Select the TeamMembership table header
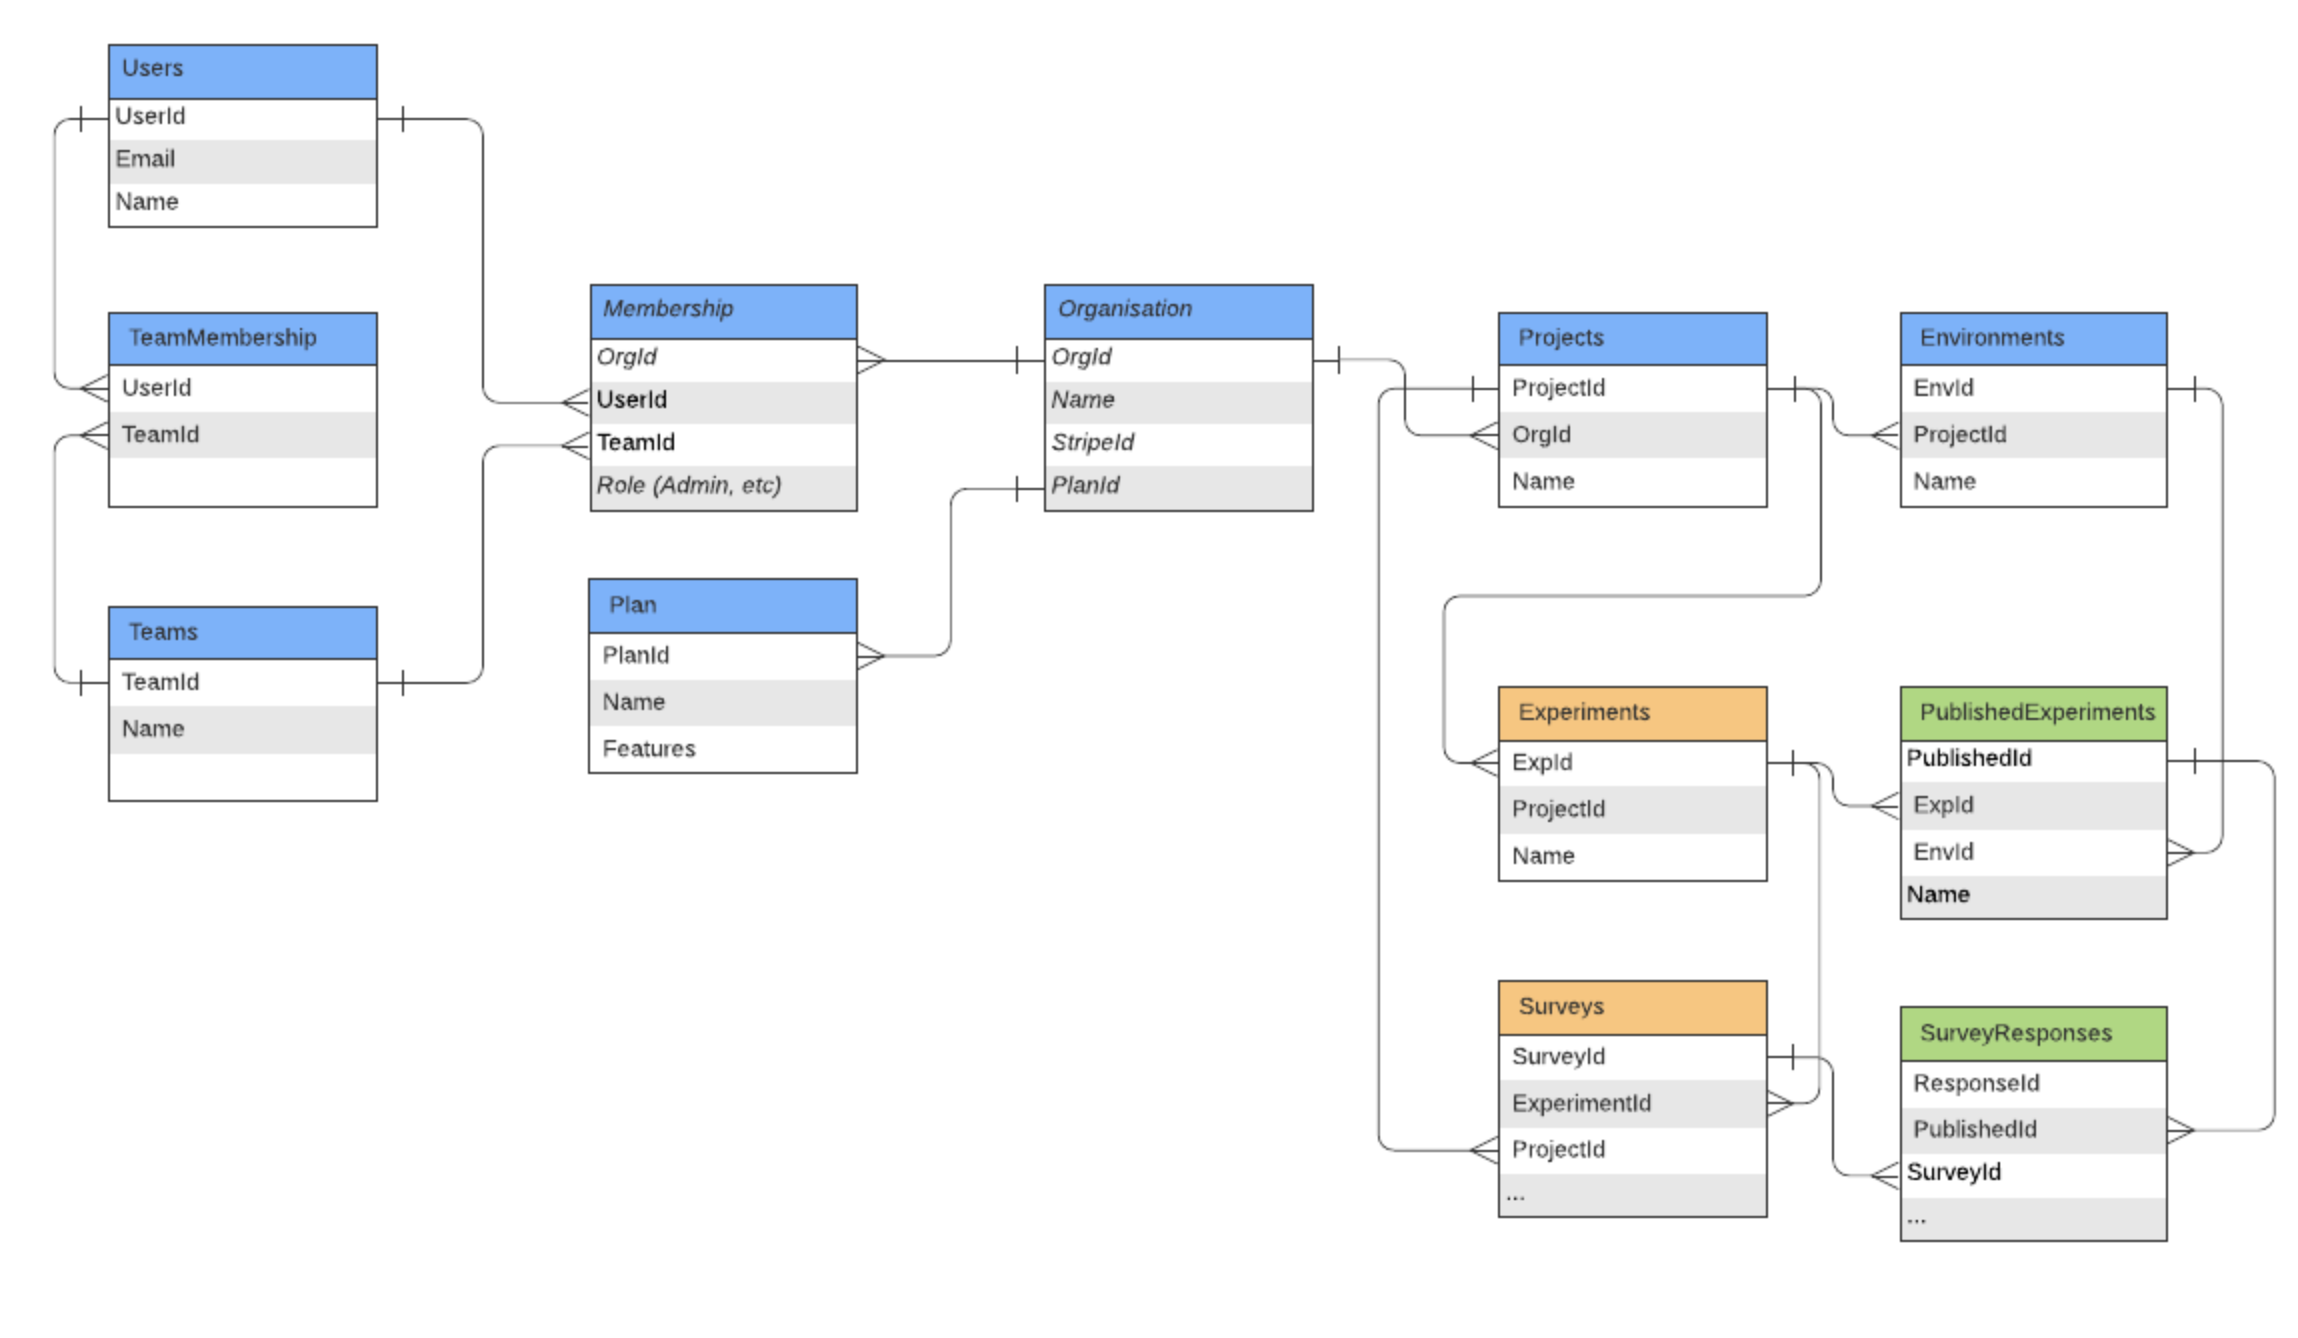The image size is (2298, 1338). pyautogui.click(x=242, y=338)
